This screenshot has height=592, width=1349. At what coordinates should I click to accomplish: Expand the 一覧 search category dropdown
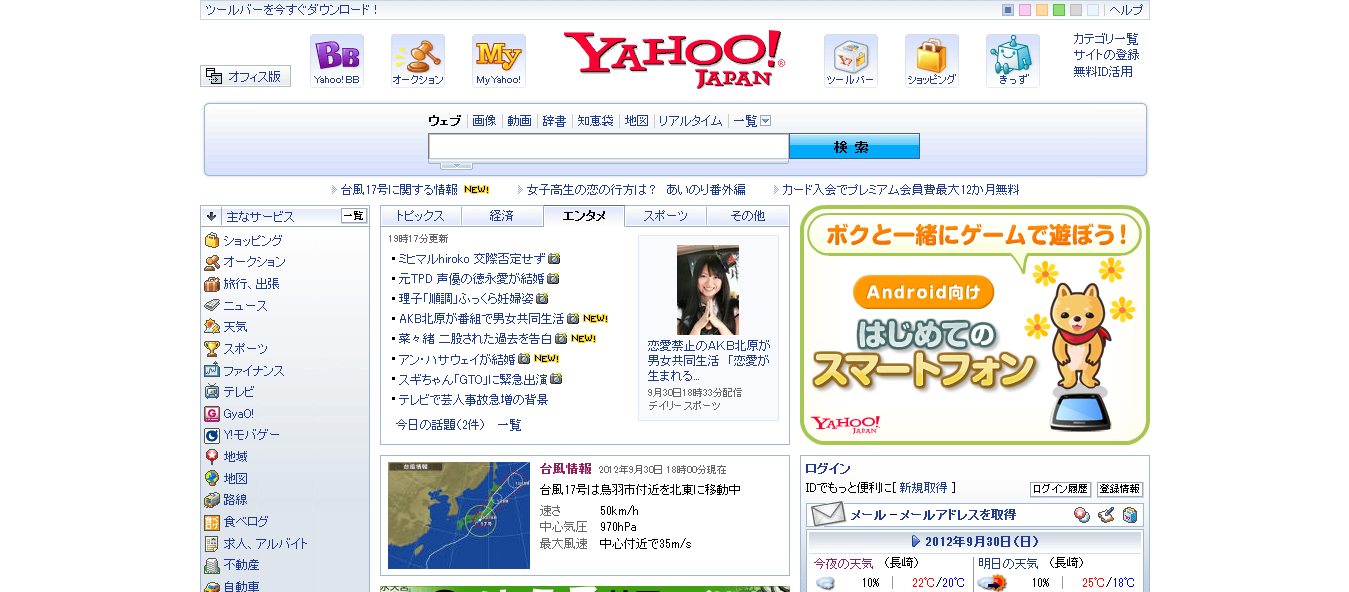tap(766, 121)
